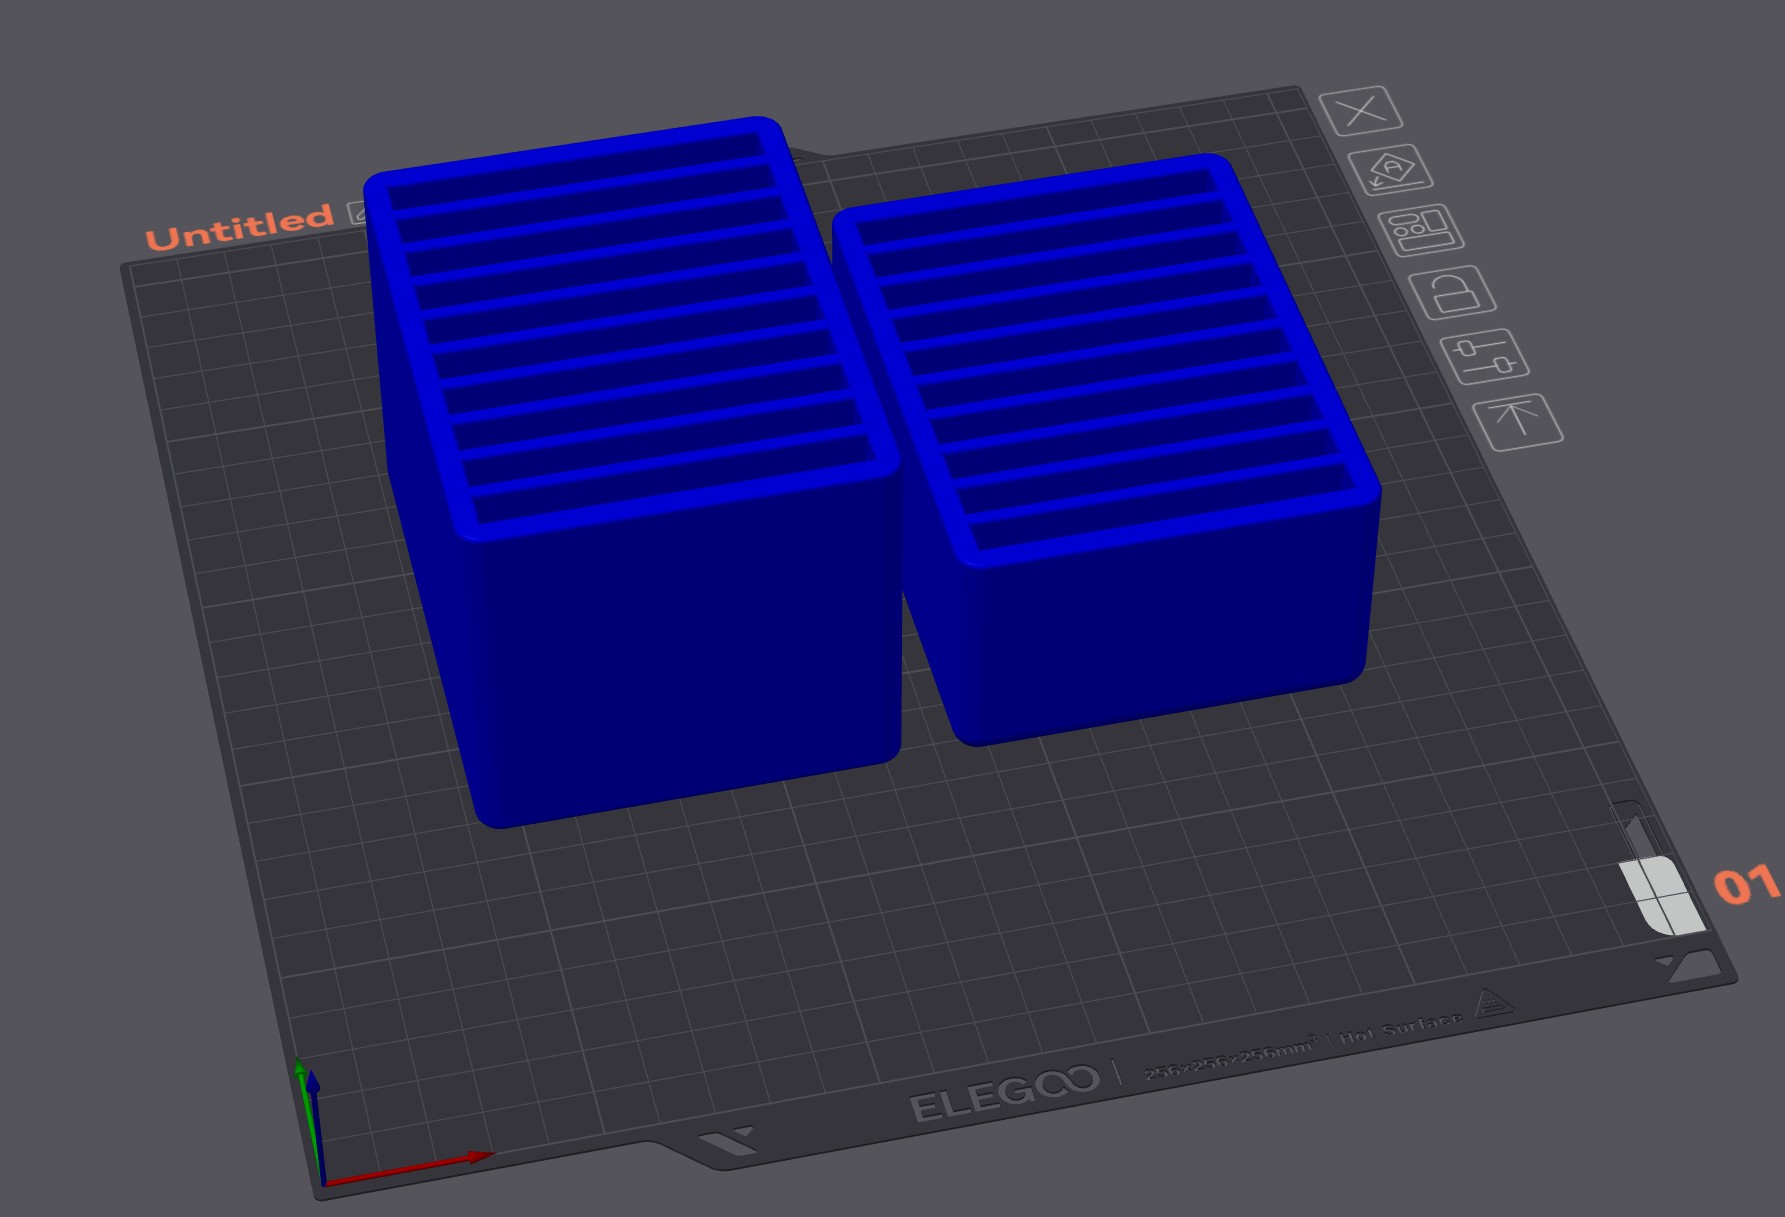Viewport: 1785px width, 1217px height.
Task: Arrange objects on the plate
Action: 1421,231
